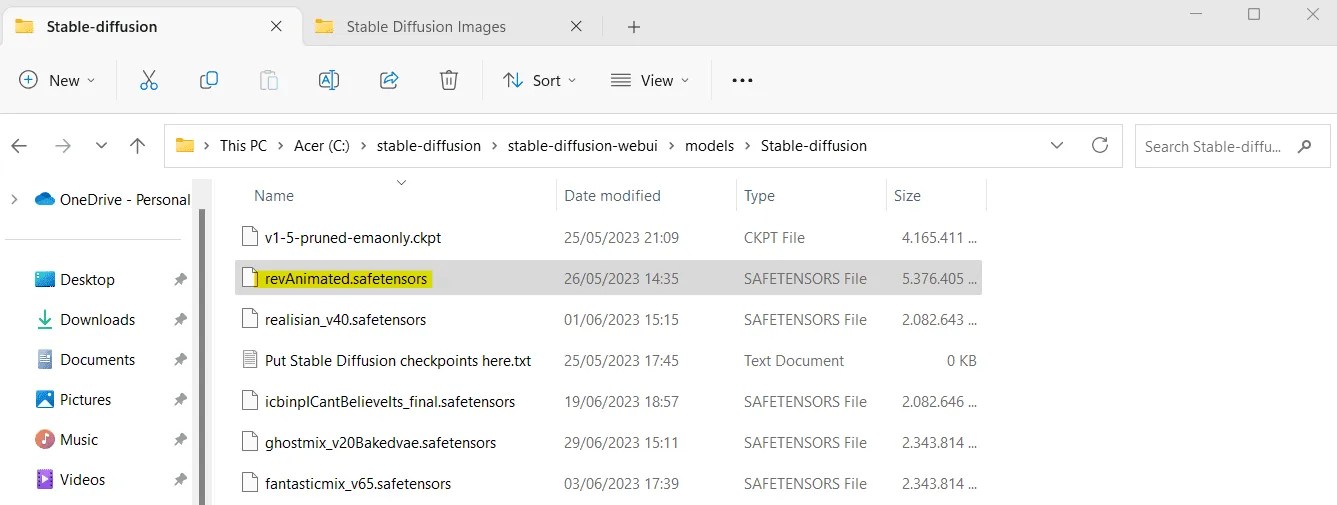Select the ghostmix_v20Bakedvae.safetensors file name
This screenshot has width=1337, height=505.
pyautogui.click(x=380, y=442)
